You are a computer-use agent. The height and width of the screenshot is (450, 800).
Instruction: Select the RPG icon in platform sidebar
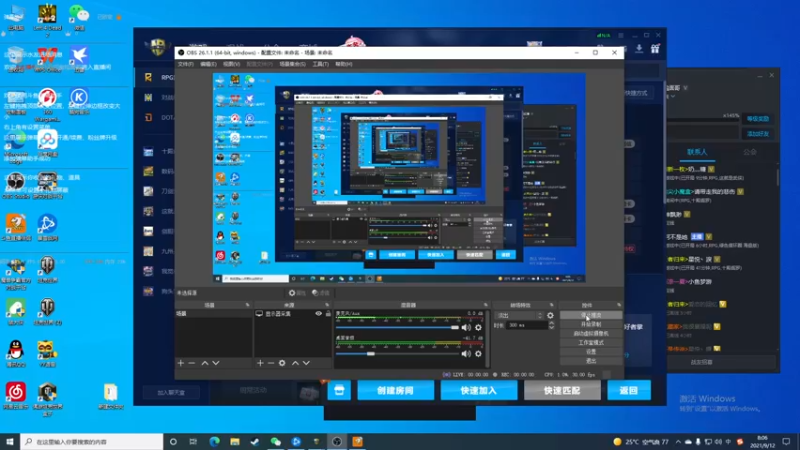tap(148, 77)
